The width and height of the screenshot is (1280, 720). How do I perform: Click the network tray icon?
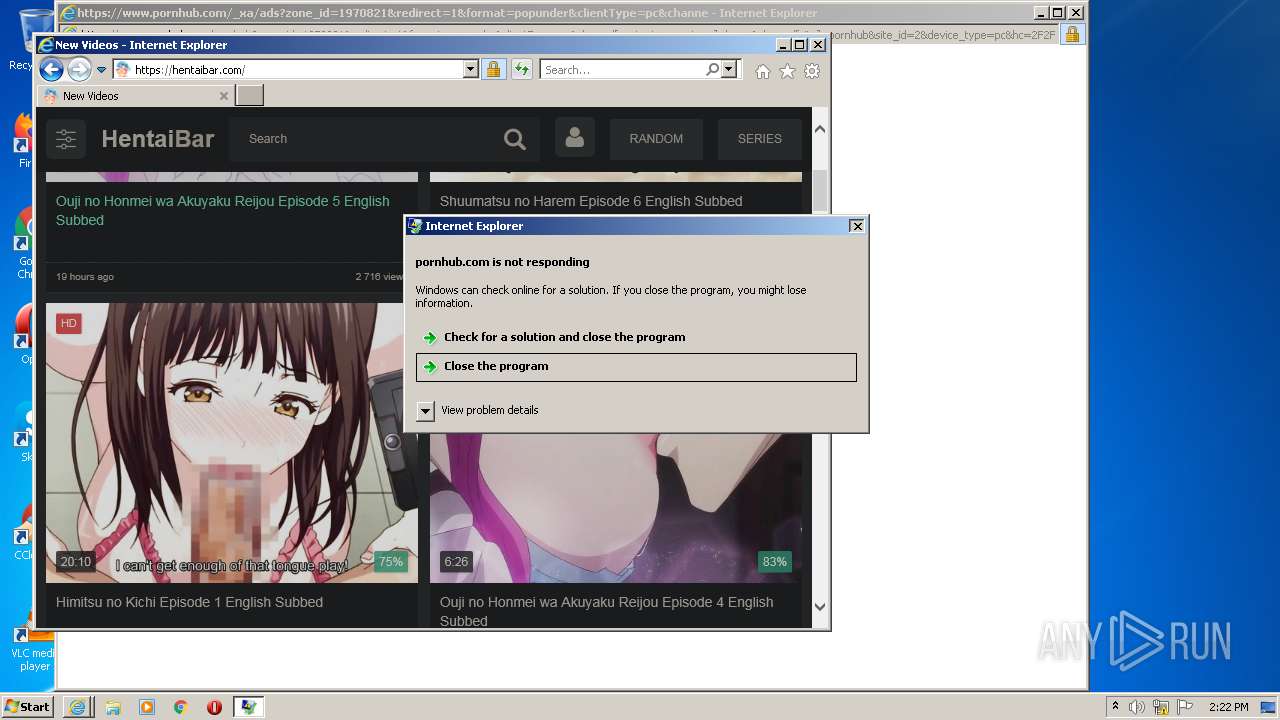(1161, 707)
